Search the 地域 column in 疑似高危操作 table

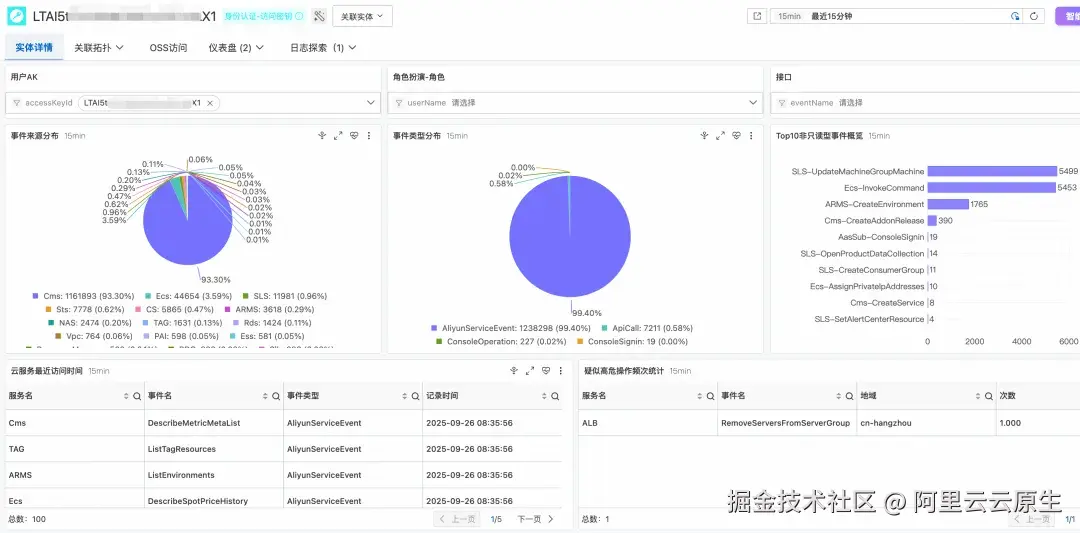(x=988, y=397)
